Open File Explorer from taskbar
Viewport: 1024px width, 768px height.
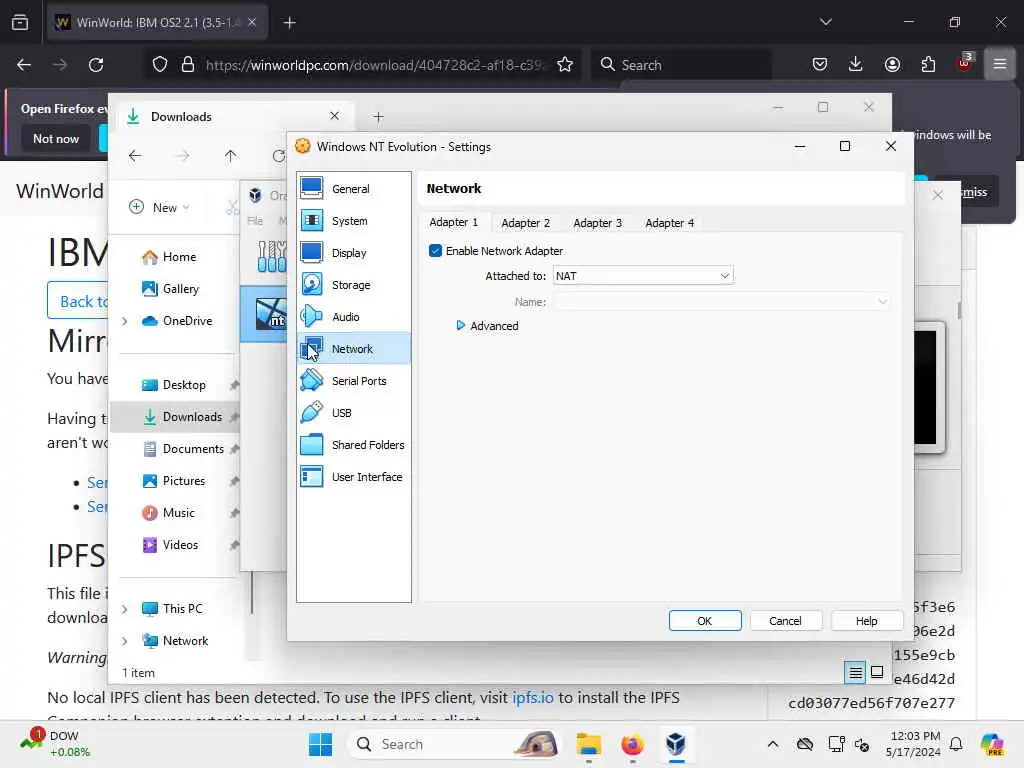(x=588, y=744)
